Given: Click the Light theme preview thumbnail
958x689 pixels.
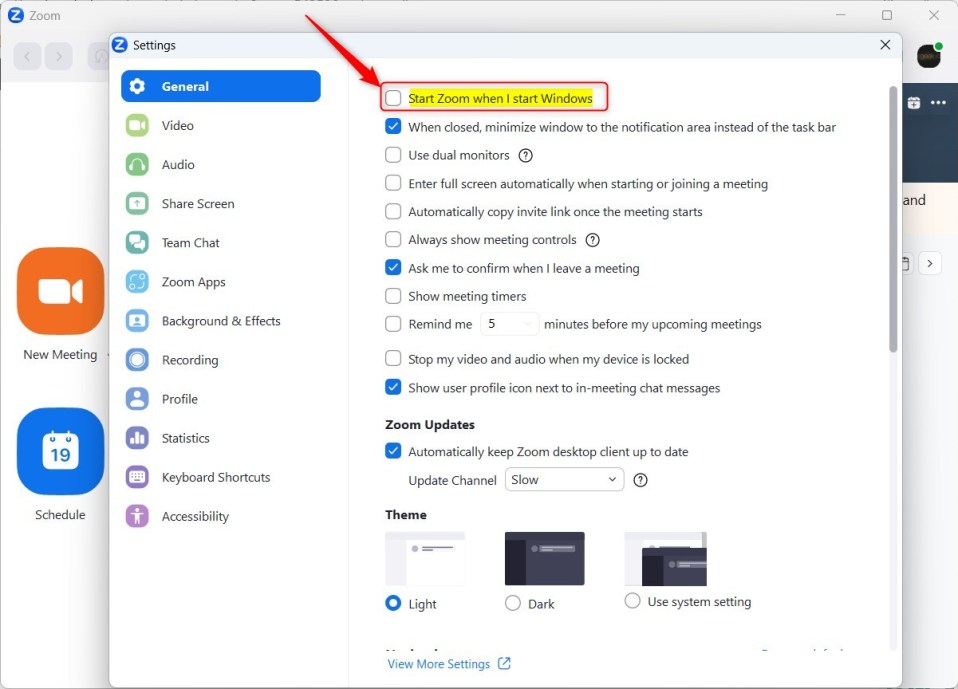Looking at the screenshot, I should coord(425,558).
